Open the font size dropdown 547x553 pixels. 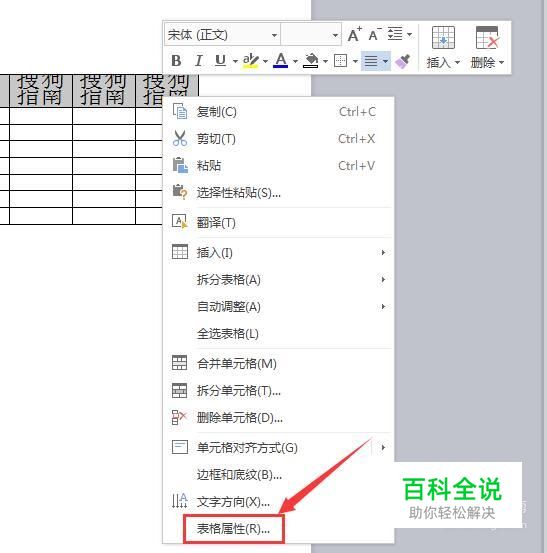311,35
